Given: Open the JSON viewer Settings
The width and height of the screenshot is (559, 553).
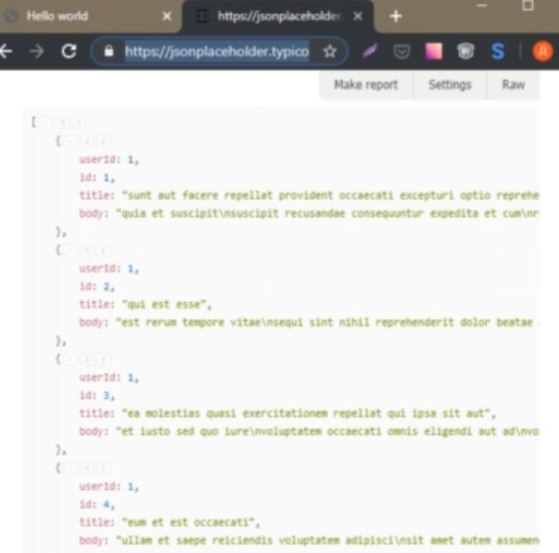Looking at the screenshot, I should (450, 85).
